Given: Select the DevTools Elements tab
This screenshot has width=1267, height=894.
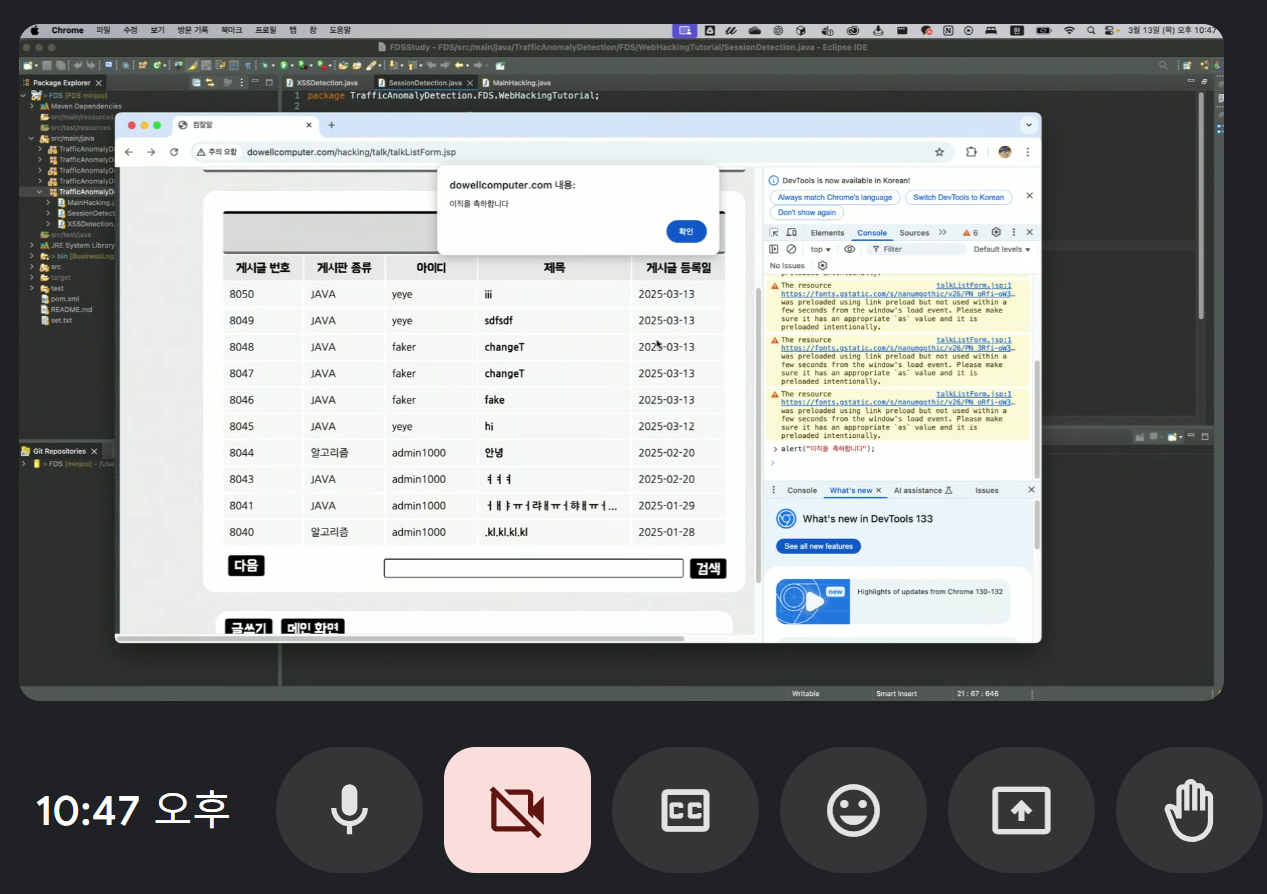Looking at the screenshot, I should tap(827, 233).
